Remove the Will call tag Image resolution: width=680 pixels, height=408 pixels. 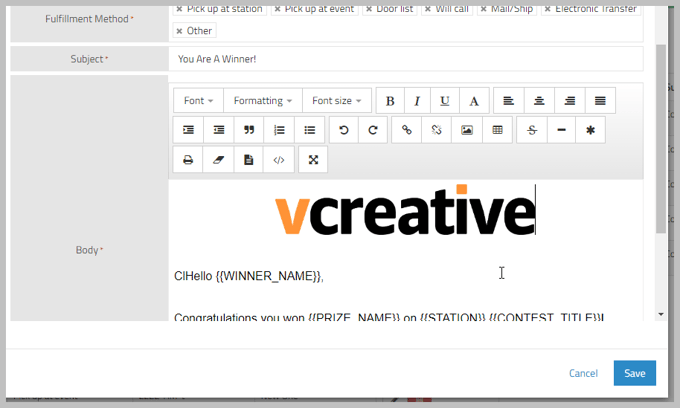pos(428,9)
